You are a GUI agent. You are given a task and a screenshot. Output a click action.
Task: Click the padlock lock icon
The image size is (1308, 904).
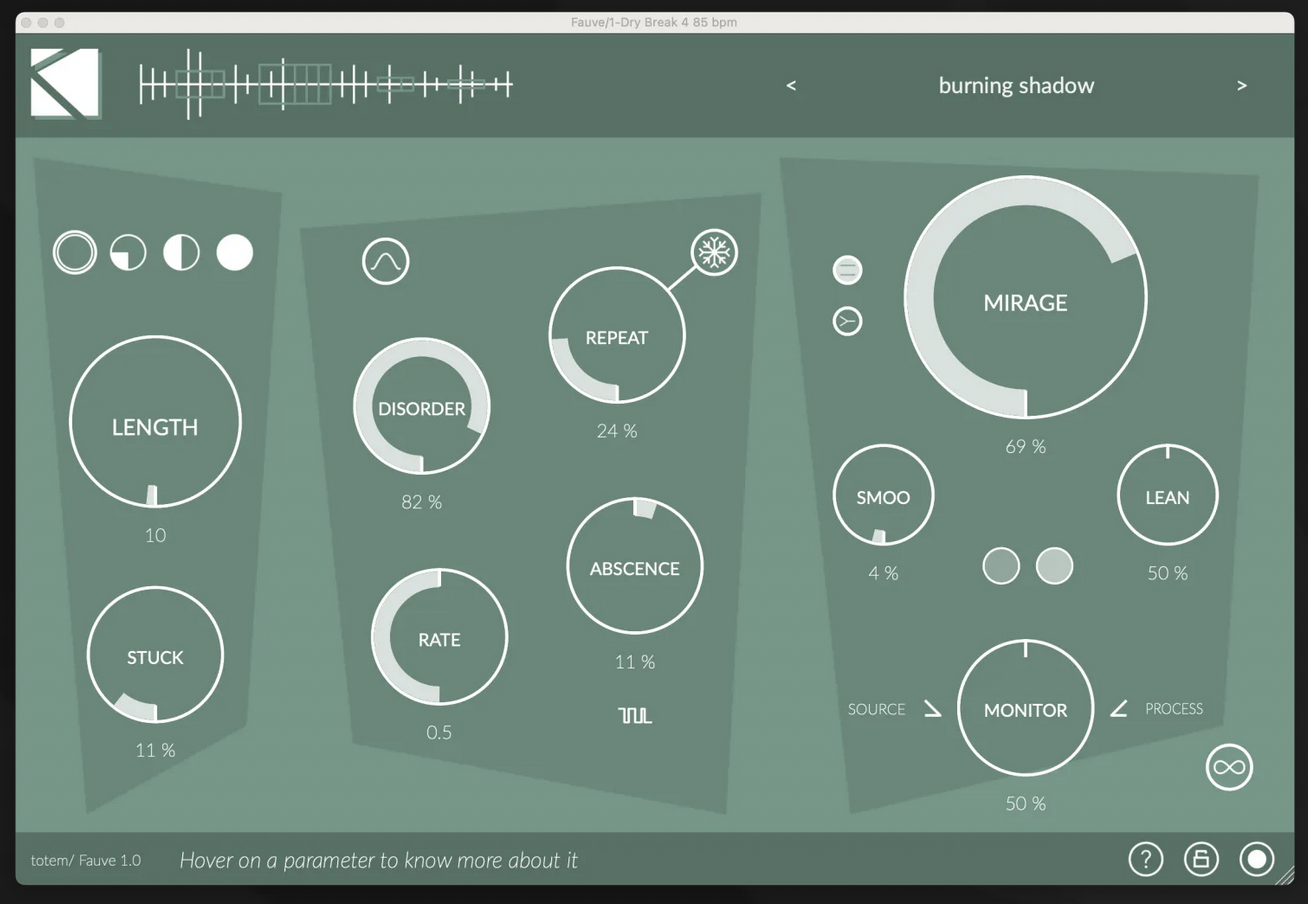pos(1201,858)
